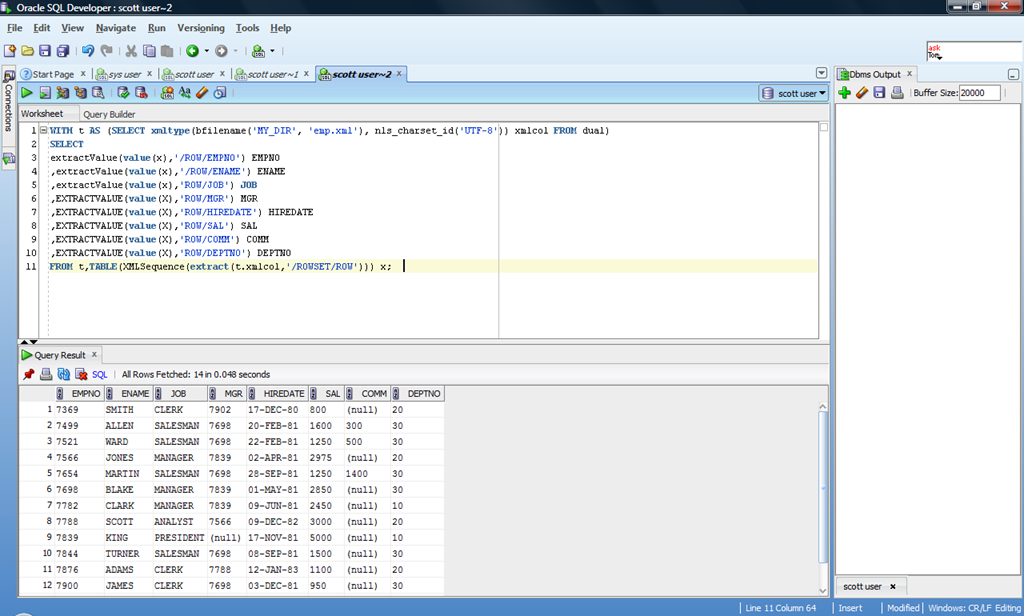Click the Cut scissors icon
This screenshot has width=1024, height=616.
coord(131,51)
